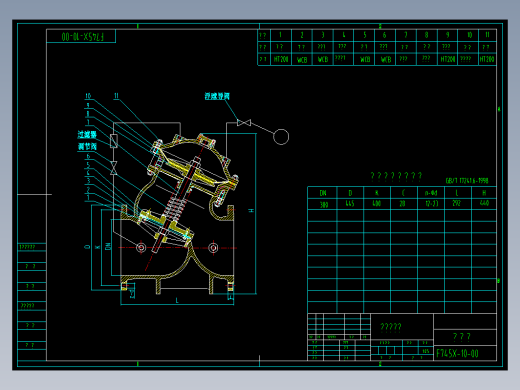Select the float ball circle

(x=281, y=137)
